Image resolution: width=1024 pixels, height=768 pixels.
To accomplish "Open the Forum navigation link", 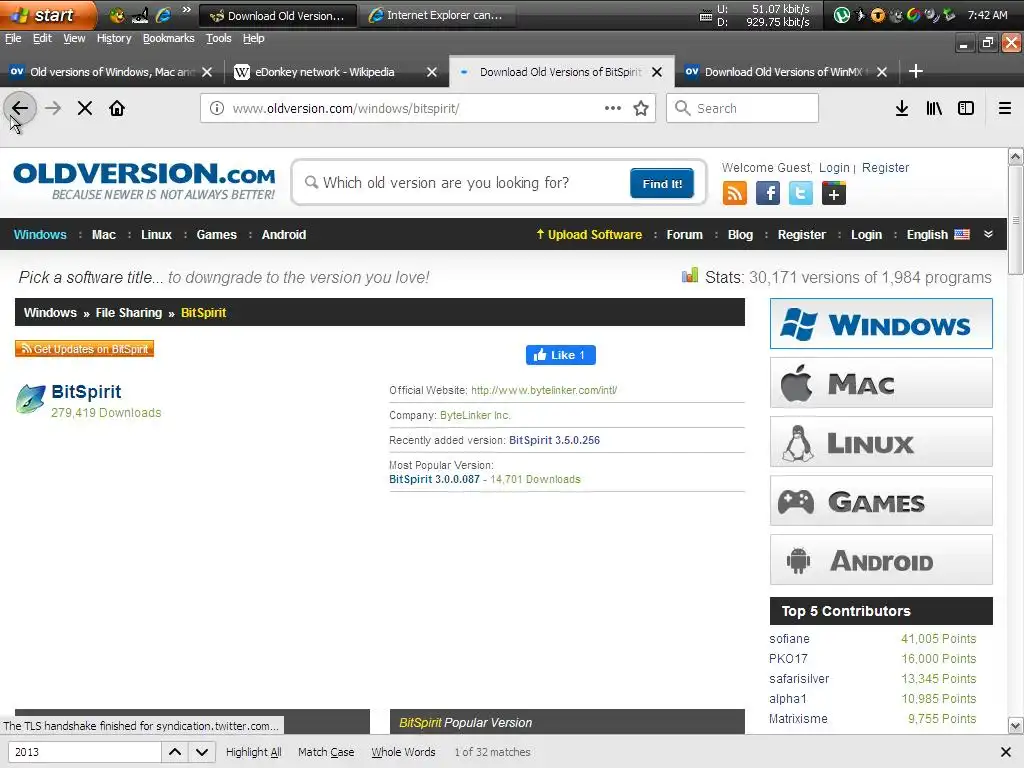I will click(684, 234).
